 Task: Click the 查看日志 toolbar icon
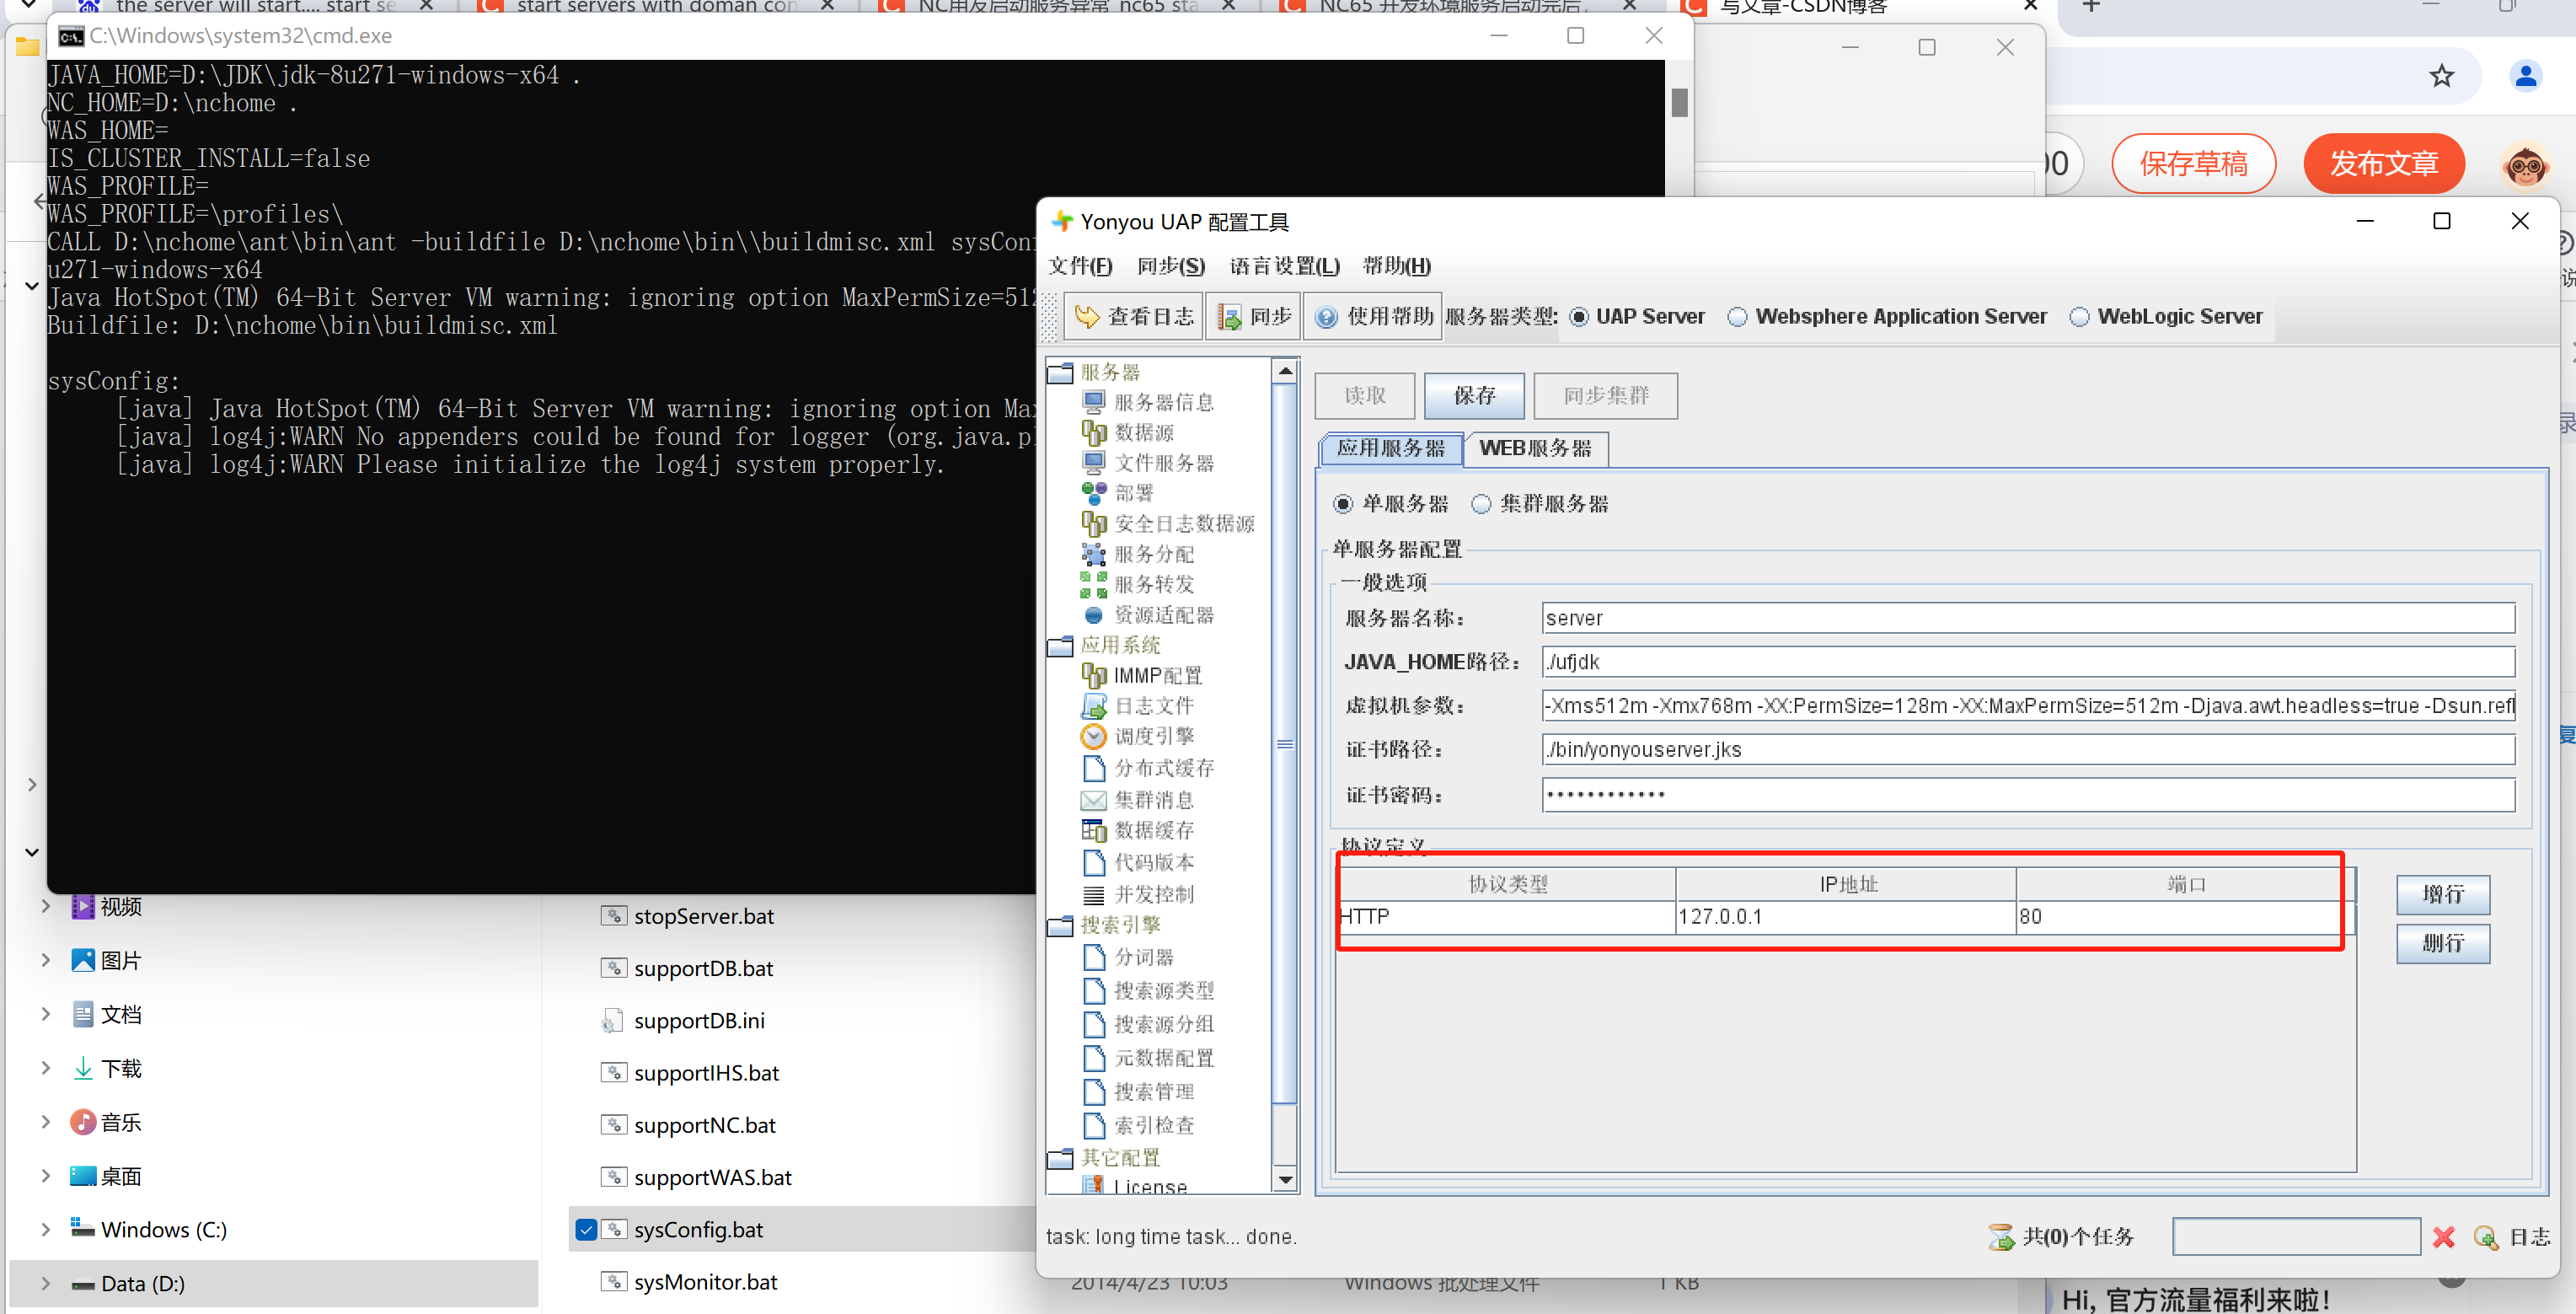[1086, 317]
